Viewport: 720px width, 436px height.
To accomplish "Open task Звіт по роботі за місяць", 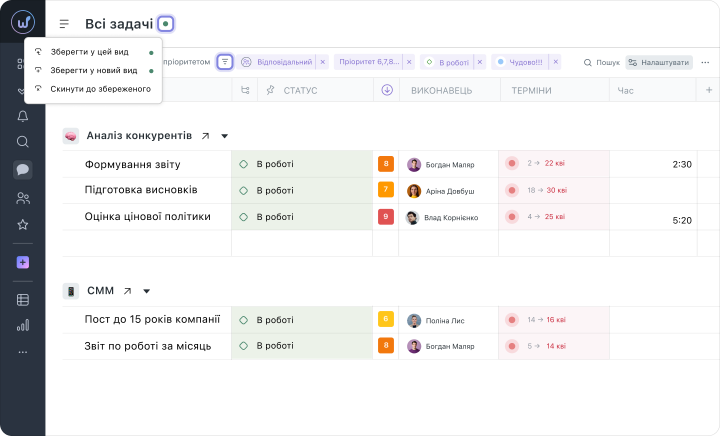I will (148, 346).
